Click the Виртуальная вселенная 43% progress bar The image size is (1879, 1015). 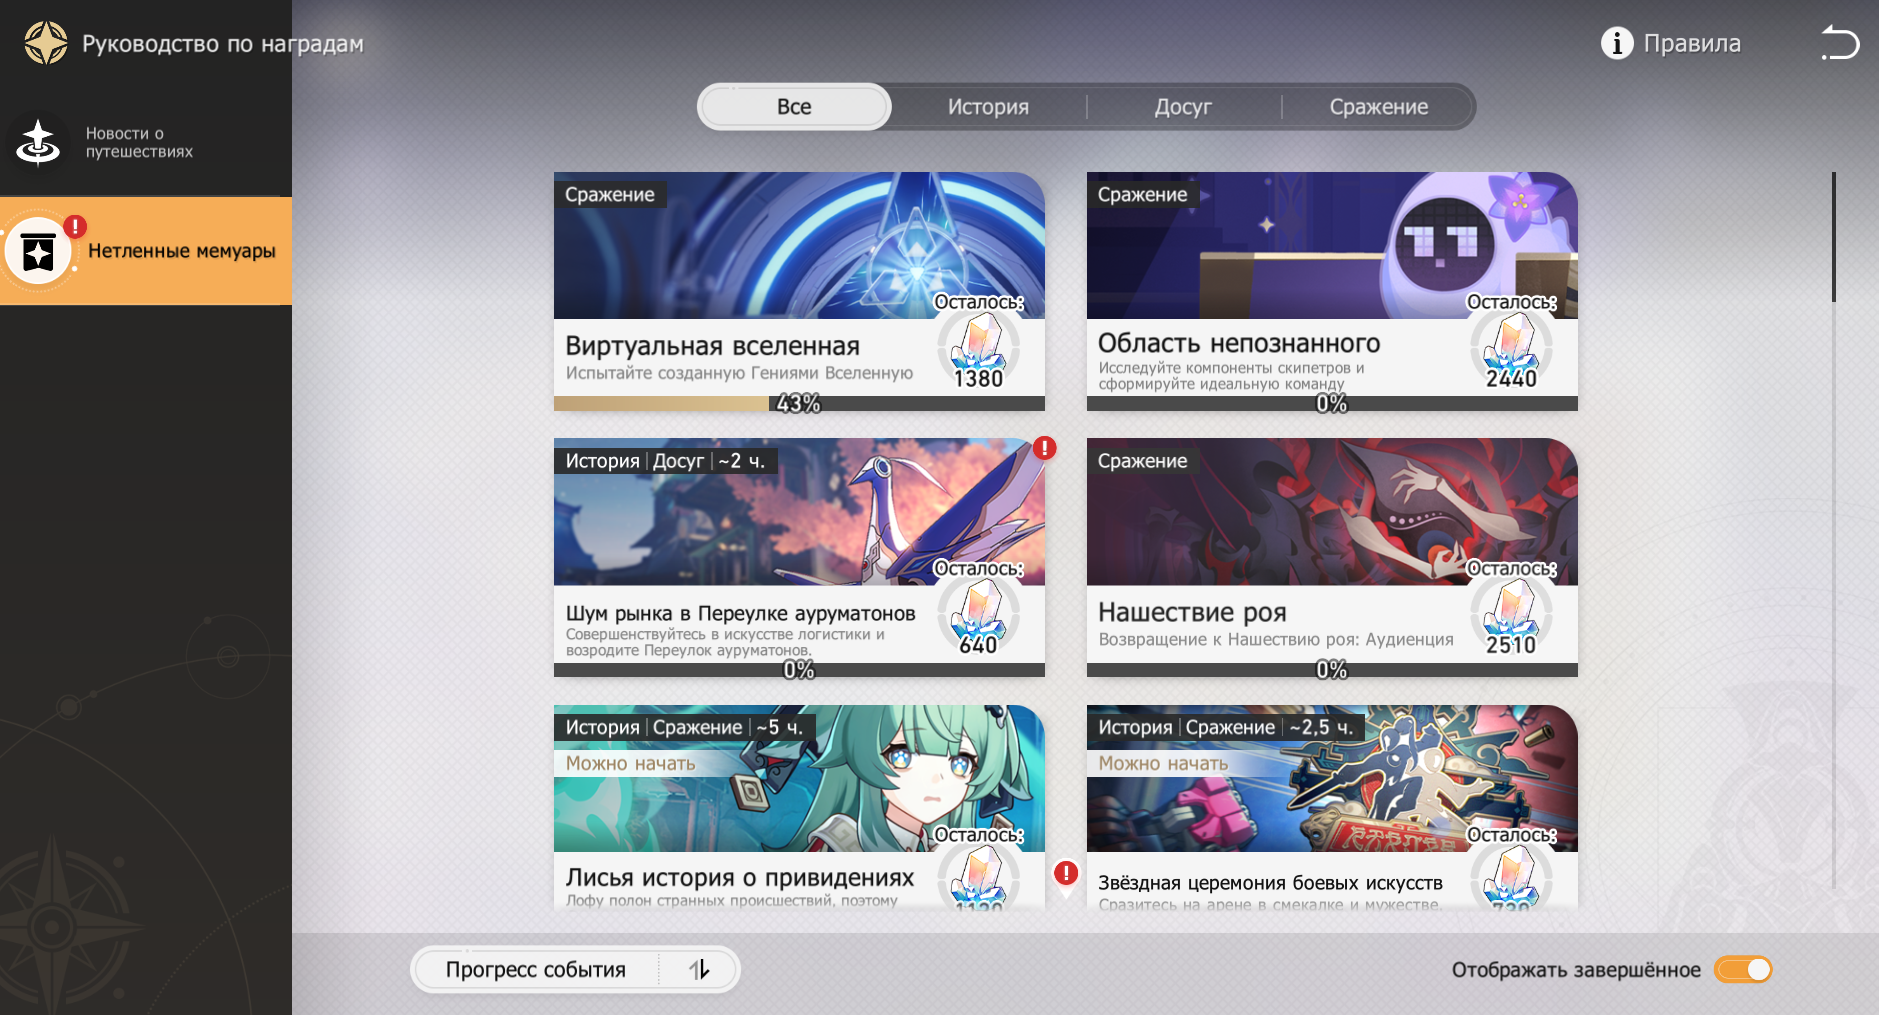point(798,403)
